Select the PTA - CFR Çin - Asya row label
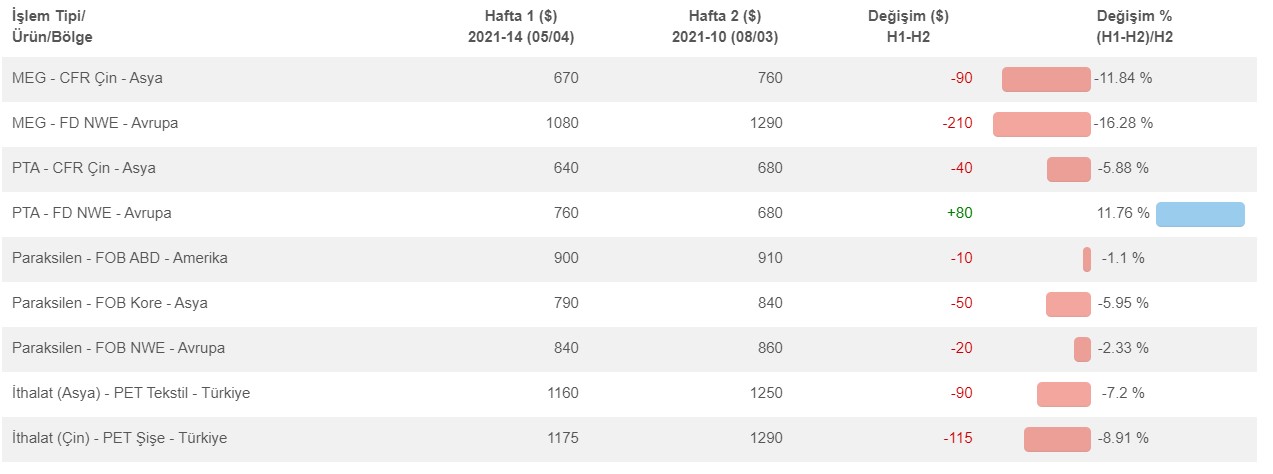Image resolution: width=1273 pixels, height=474 pixels. coord(84,168)
